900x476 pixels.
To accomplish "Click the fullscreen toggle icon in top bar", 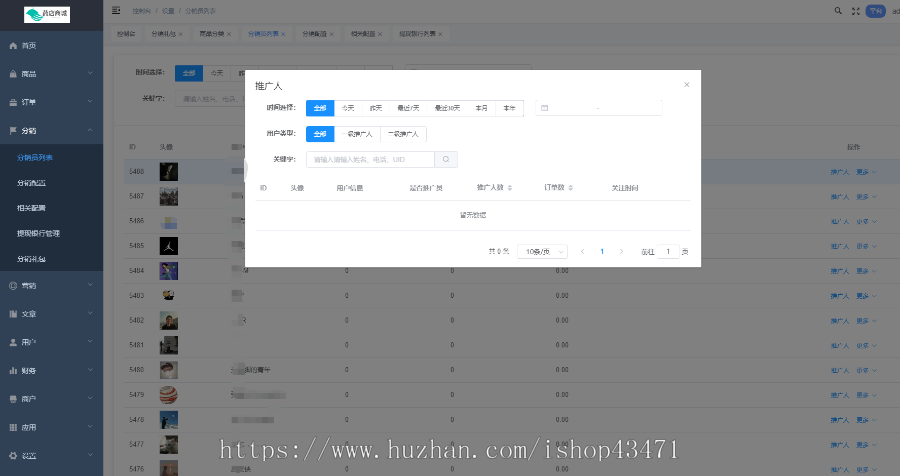I will (x=856, y=11).
